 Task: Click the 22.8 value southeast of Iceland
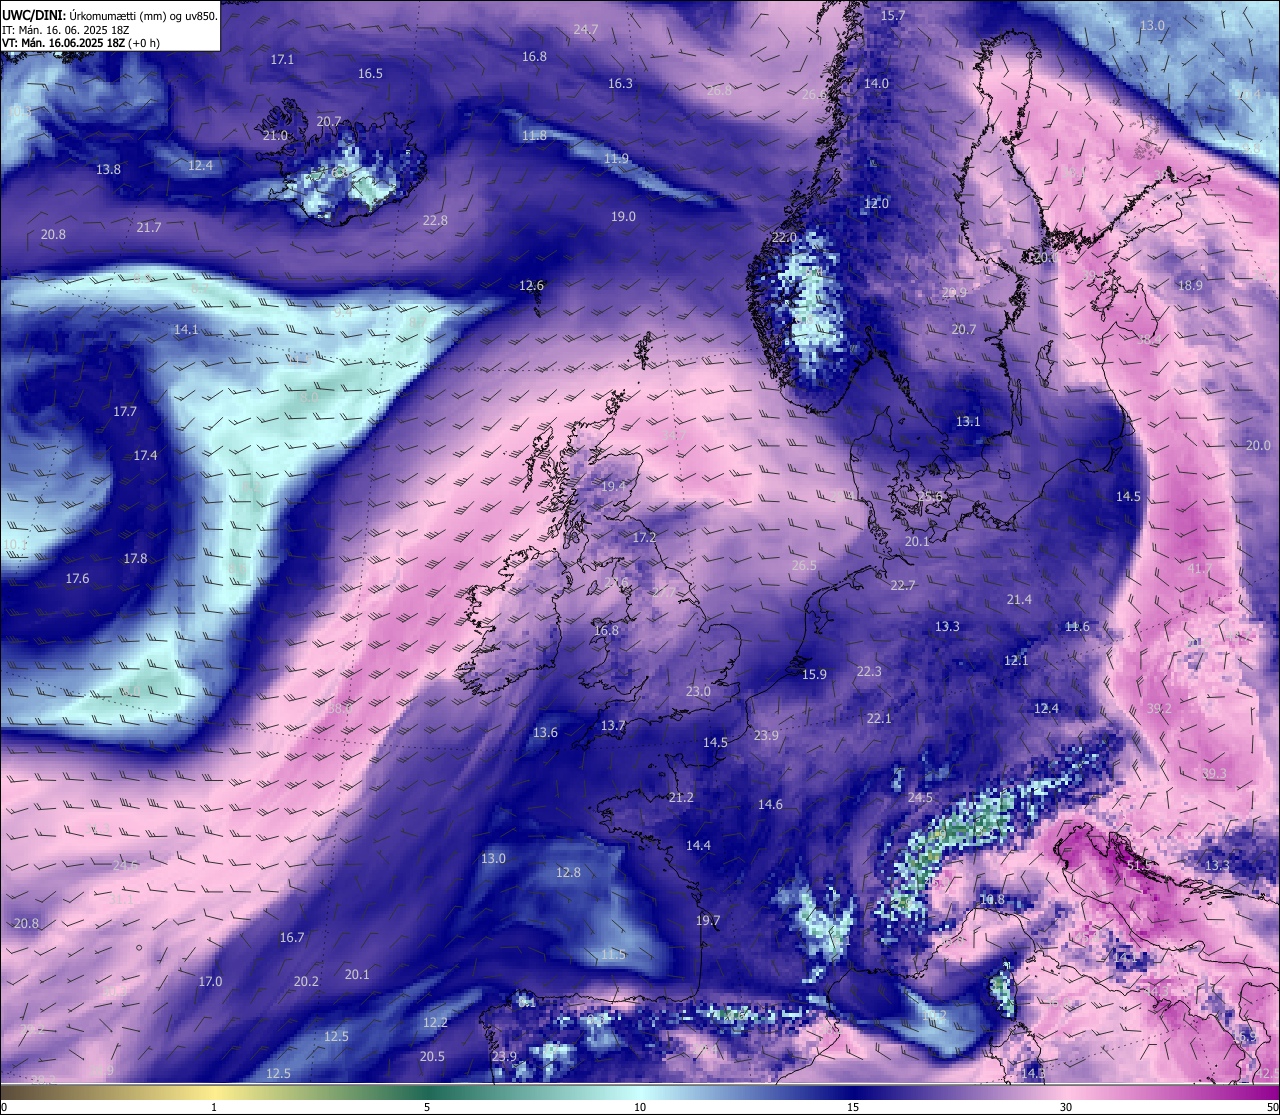tap(435, 220)
